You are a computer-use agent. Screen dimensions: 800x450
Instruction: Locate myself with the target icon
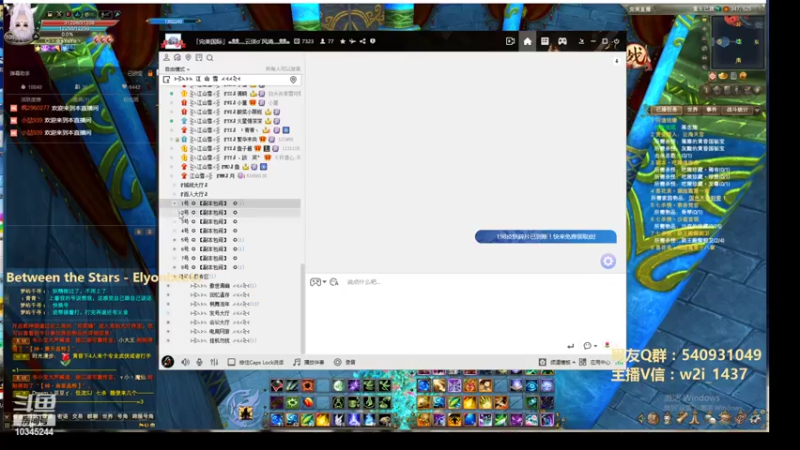293,80
